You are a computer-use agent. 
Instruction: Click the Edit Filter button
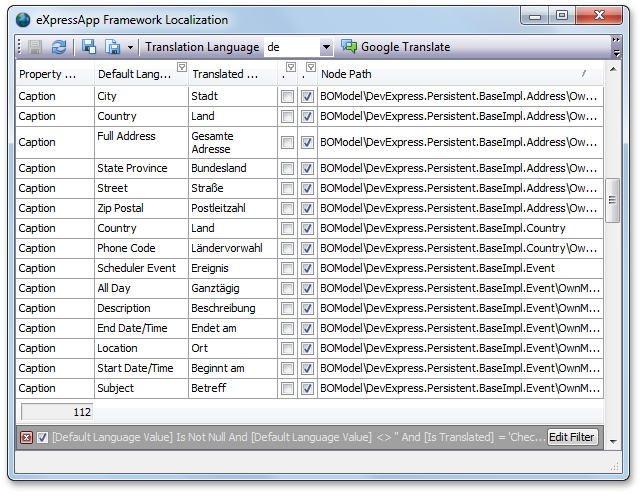tap(572, 437)
